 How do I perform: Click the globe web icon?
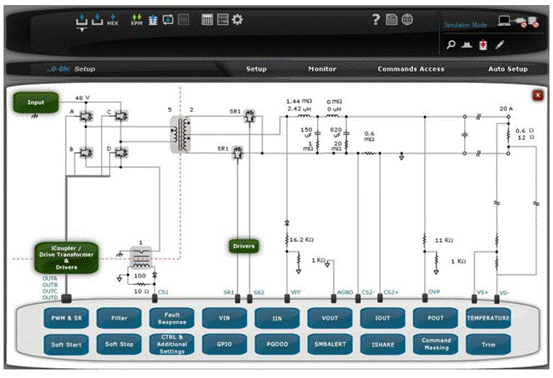pyautogui.click(x=407, y=19)
